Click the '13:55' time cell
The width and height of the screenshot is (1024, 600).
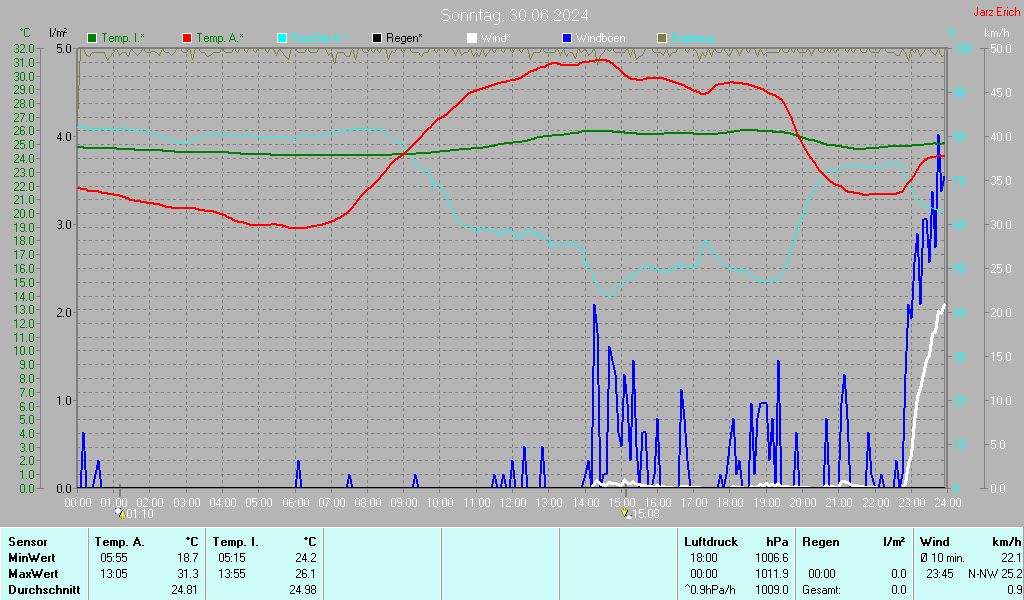coord(232,574)
